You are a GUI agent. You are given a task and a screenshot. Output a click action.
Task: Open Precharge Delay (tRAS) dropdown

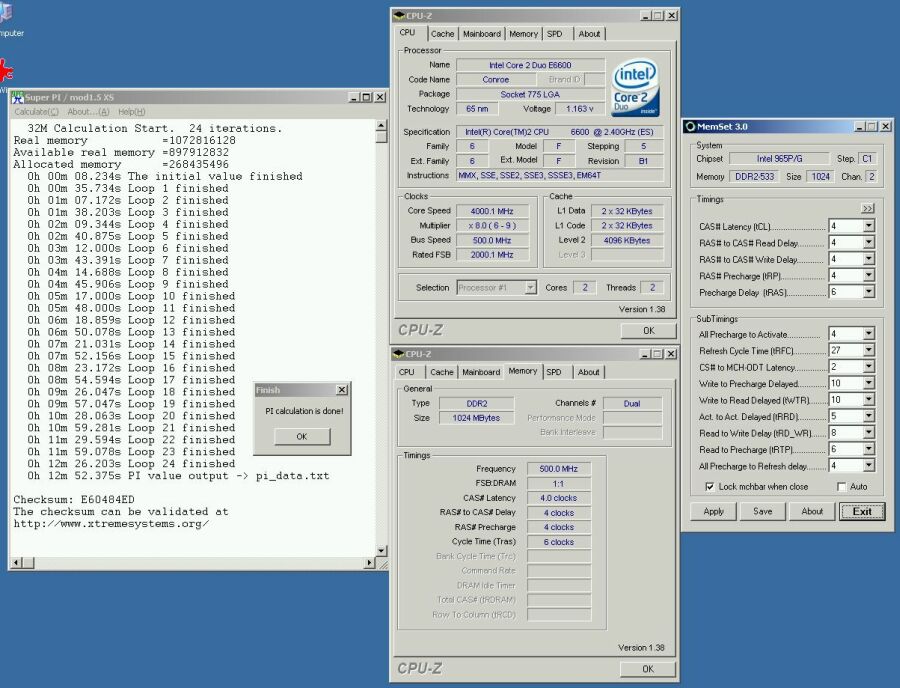tap(868, 292)
